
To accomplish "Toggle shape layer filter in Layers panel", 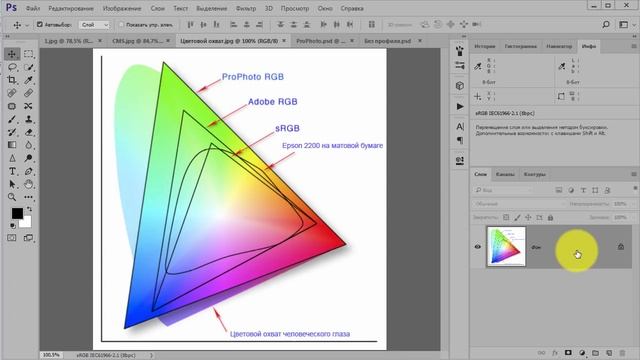I will 595,190.
